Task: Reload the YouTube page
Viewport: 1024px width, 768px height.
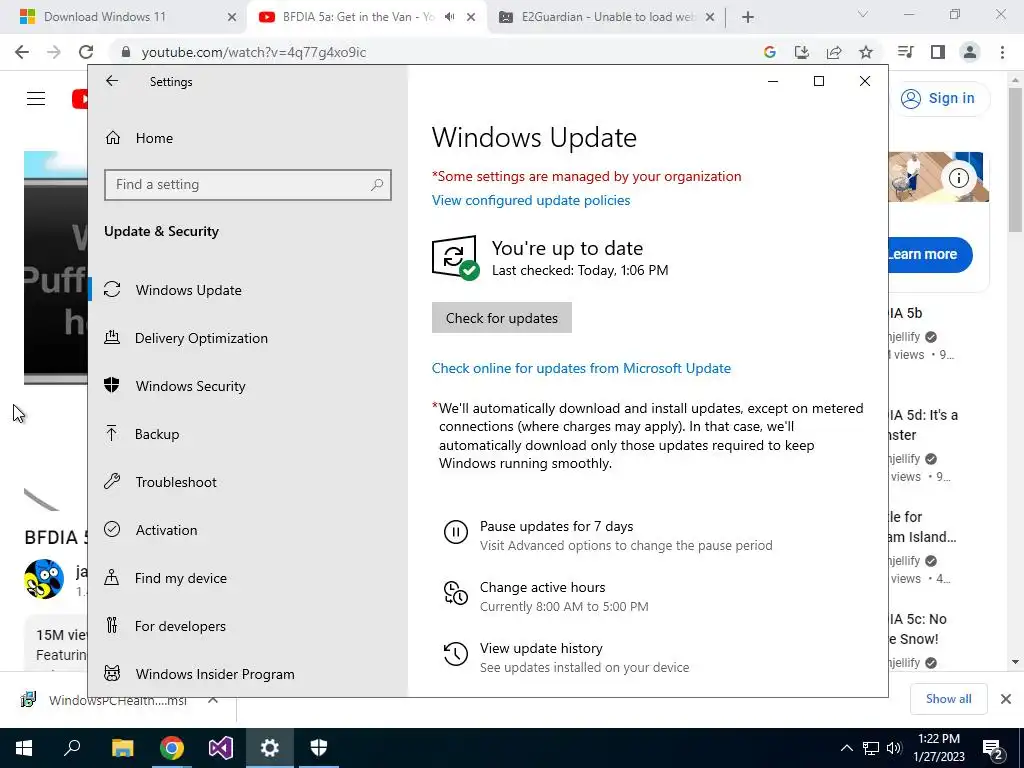Action: tap(86, 52)
